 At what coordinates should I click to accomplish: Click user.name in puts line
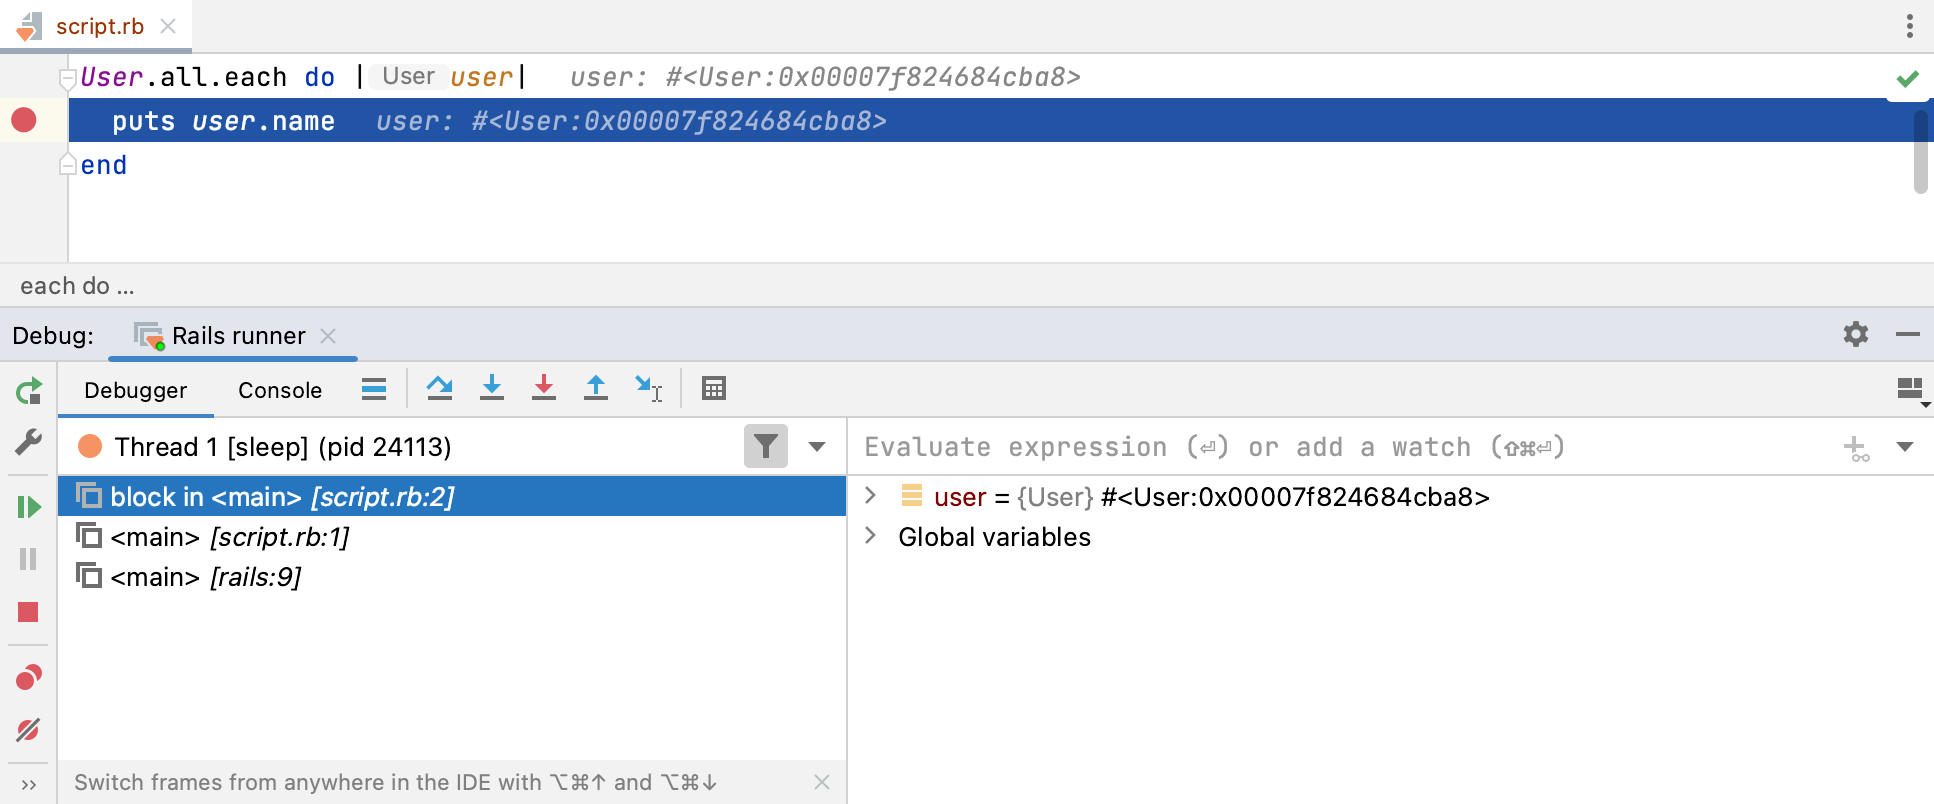click(263, 121)
